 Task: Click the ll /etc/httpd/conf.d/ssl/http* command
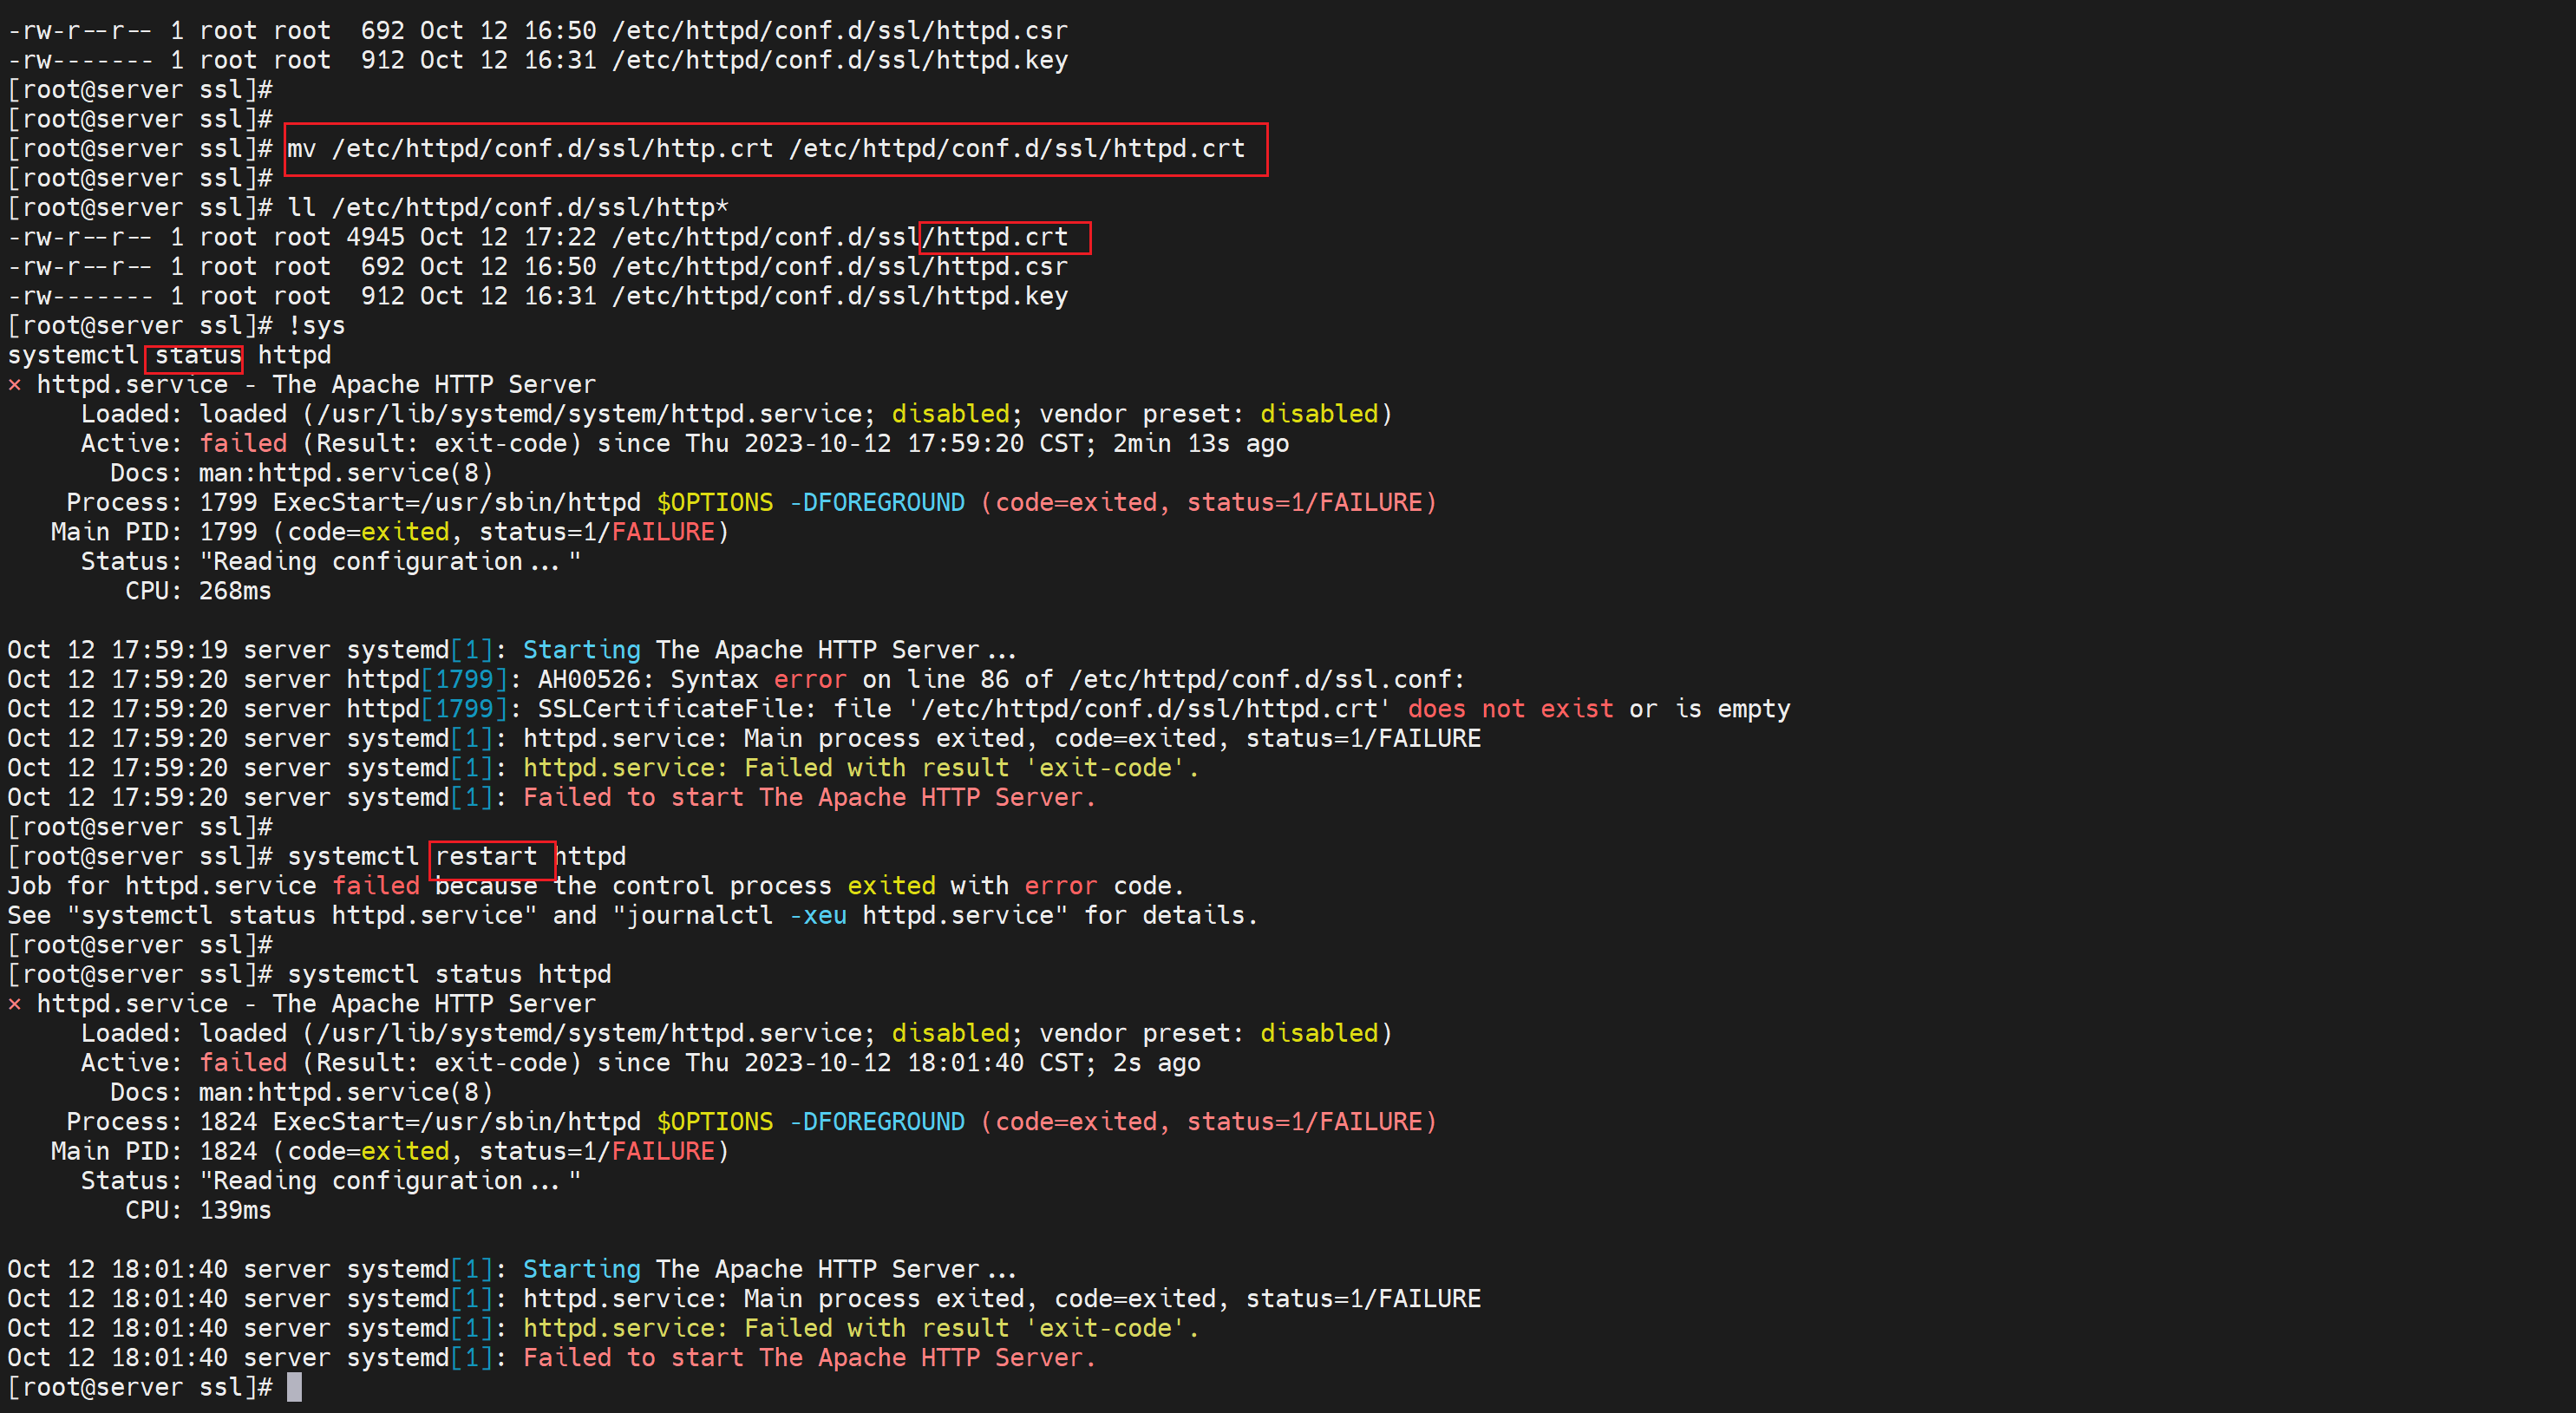(508, 208)
